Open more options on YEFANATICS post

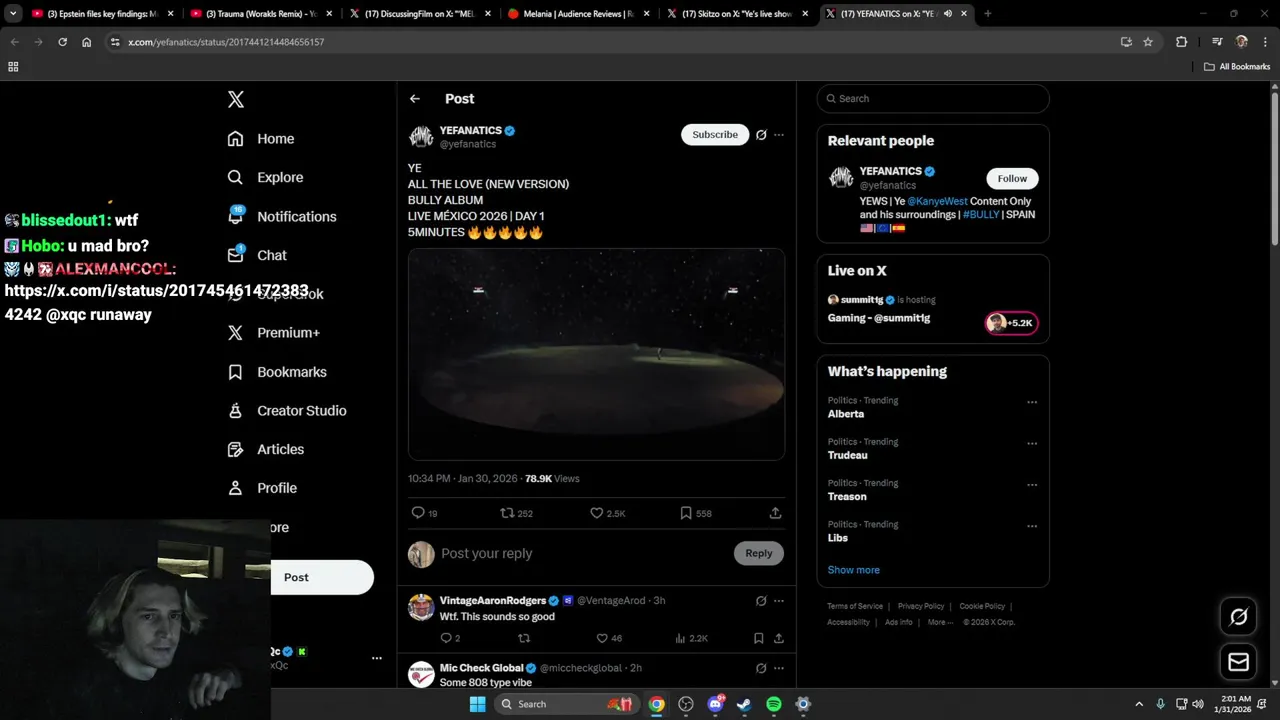tap(779, 135)
